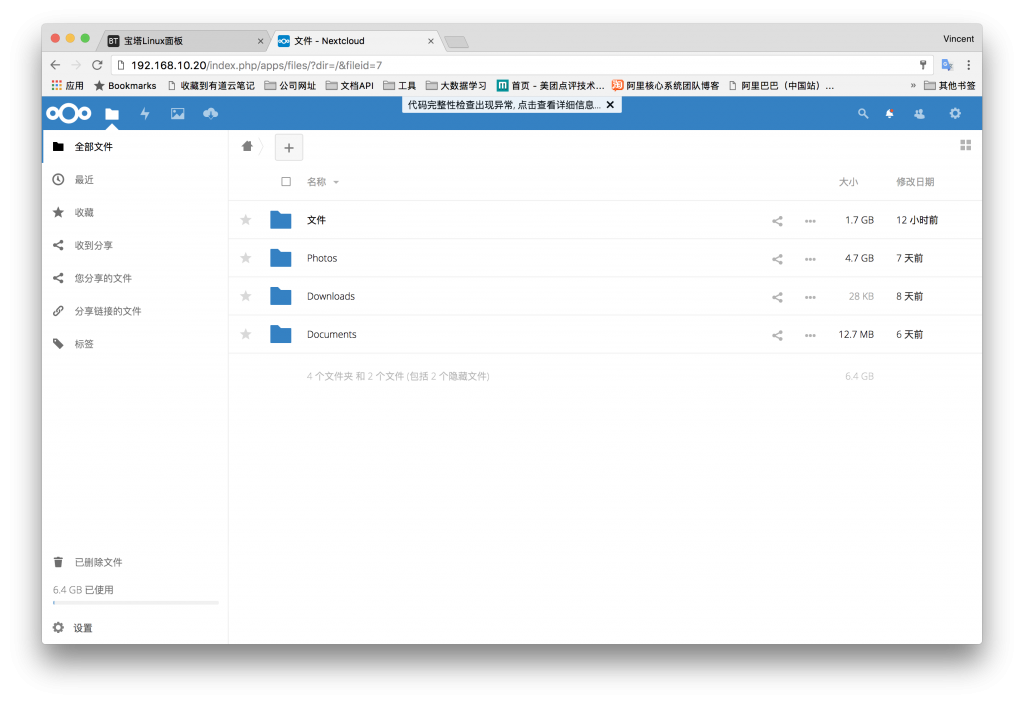
Task: Switch to grid view icon
Action: point(966,145)
